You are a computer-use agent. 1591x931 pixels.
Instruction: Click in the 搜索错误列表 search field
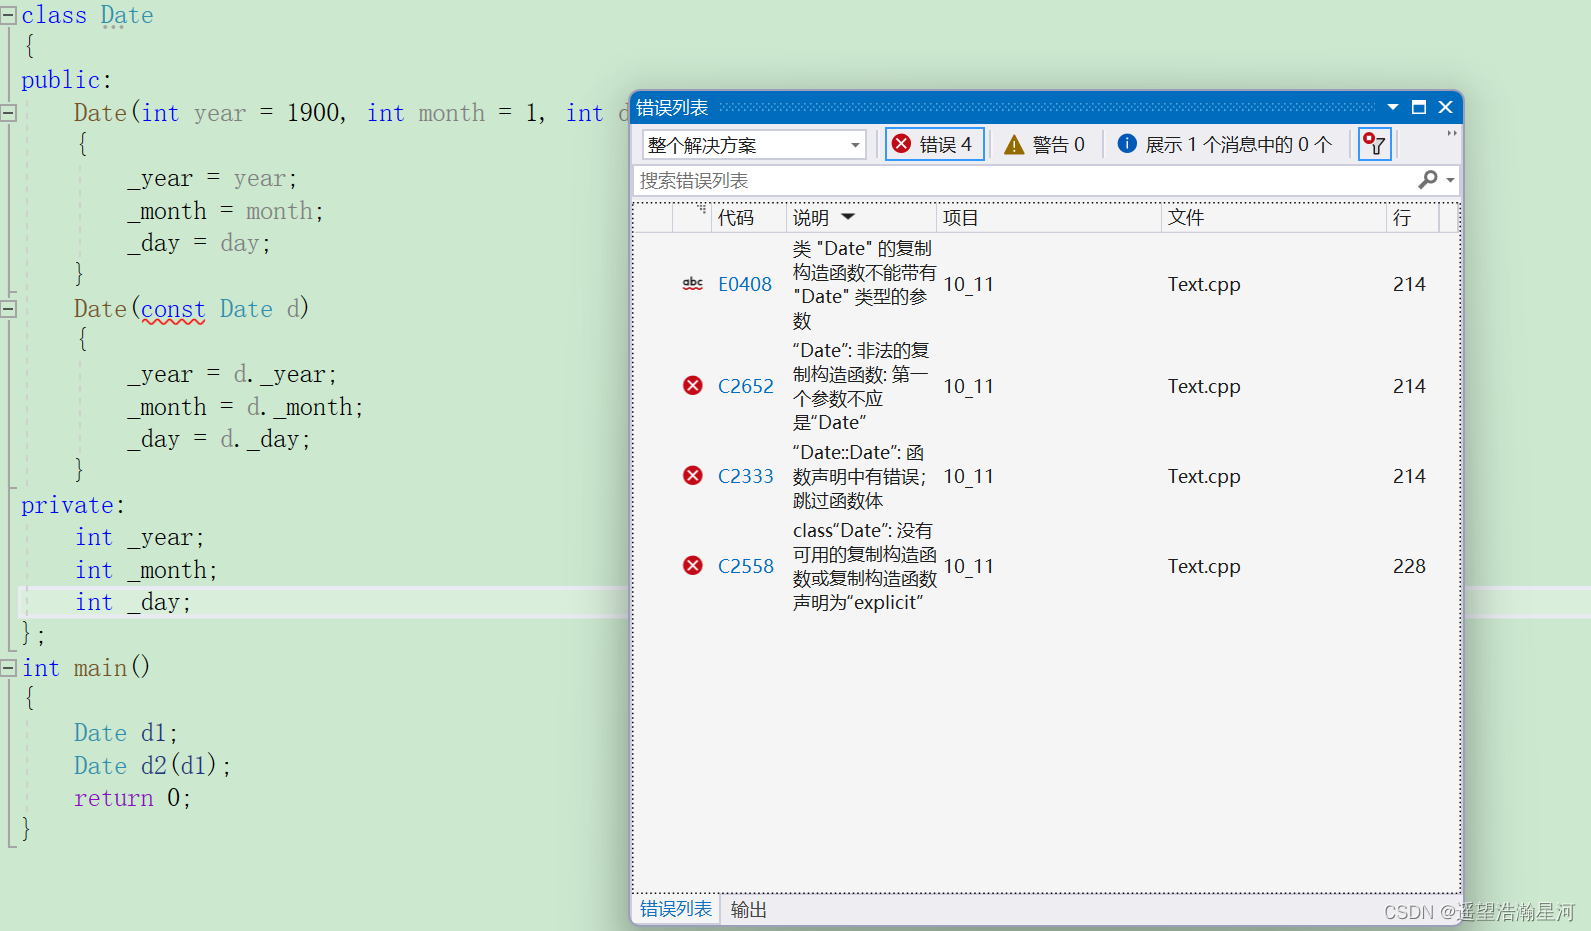click(x=1025, y=181)
